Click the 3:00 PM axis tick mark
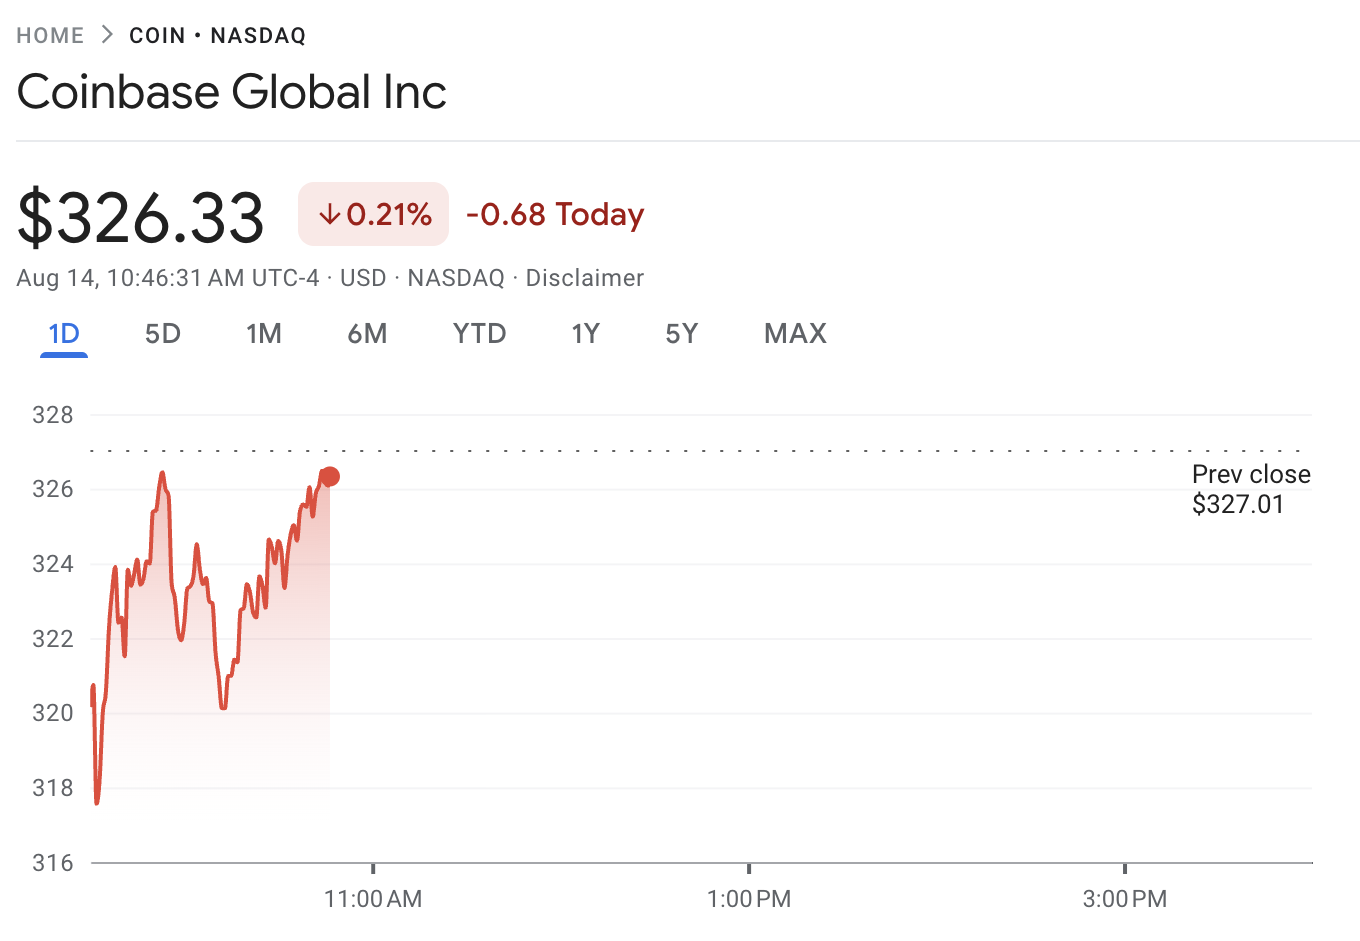1360x941 pixels. click(x=1125, y=868)
